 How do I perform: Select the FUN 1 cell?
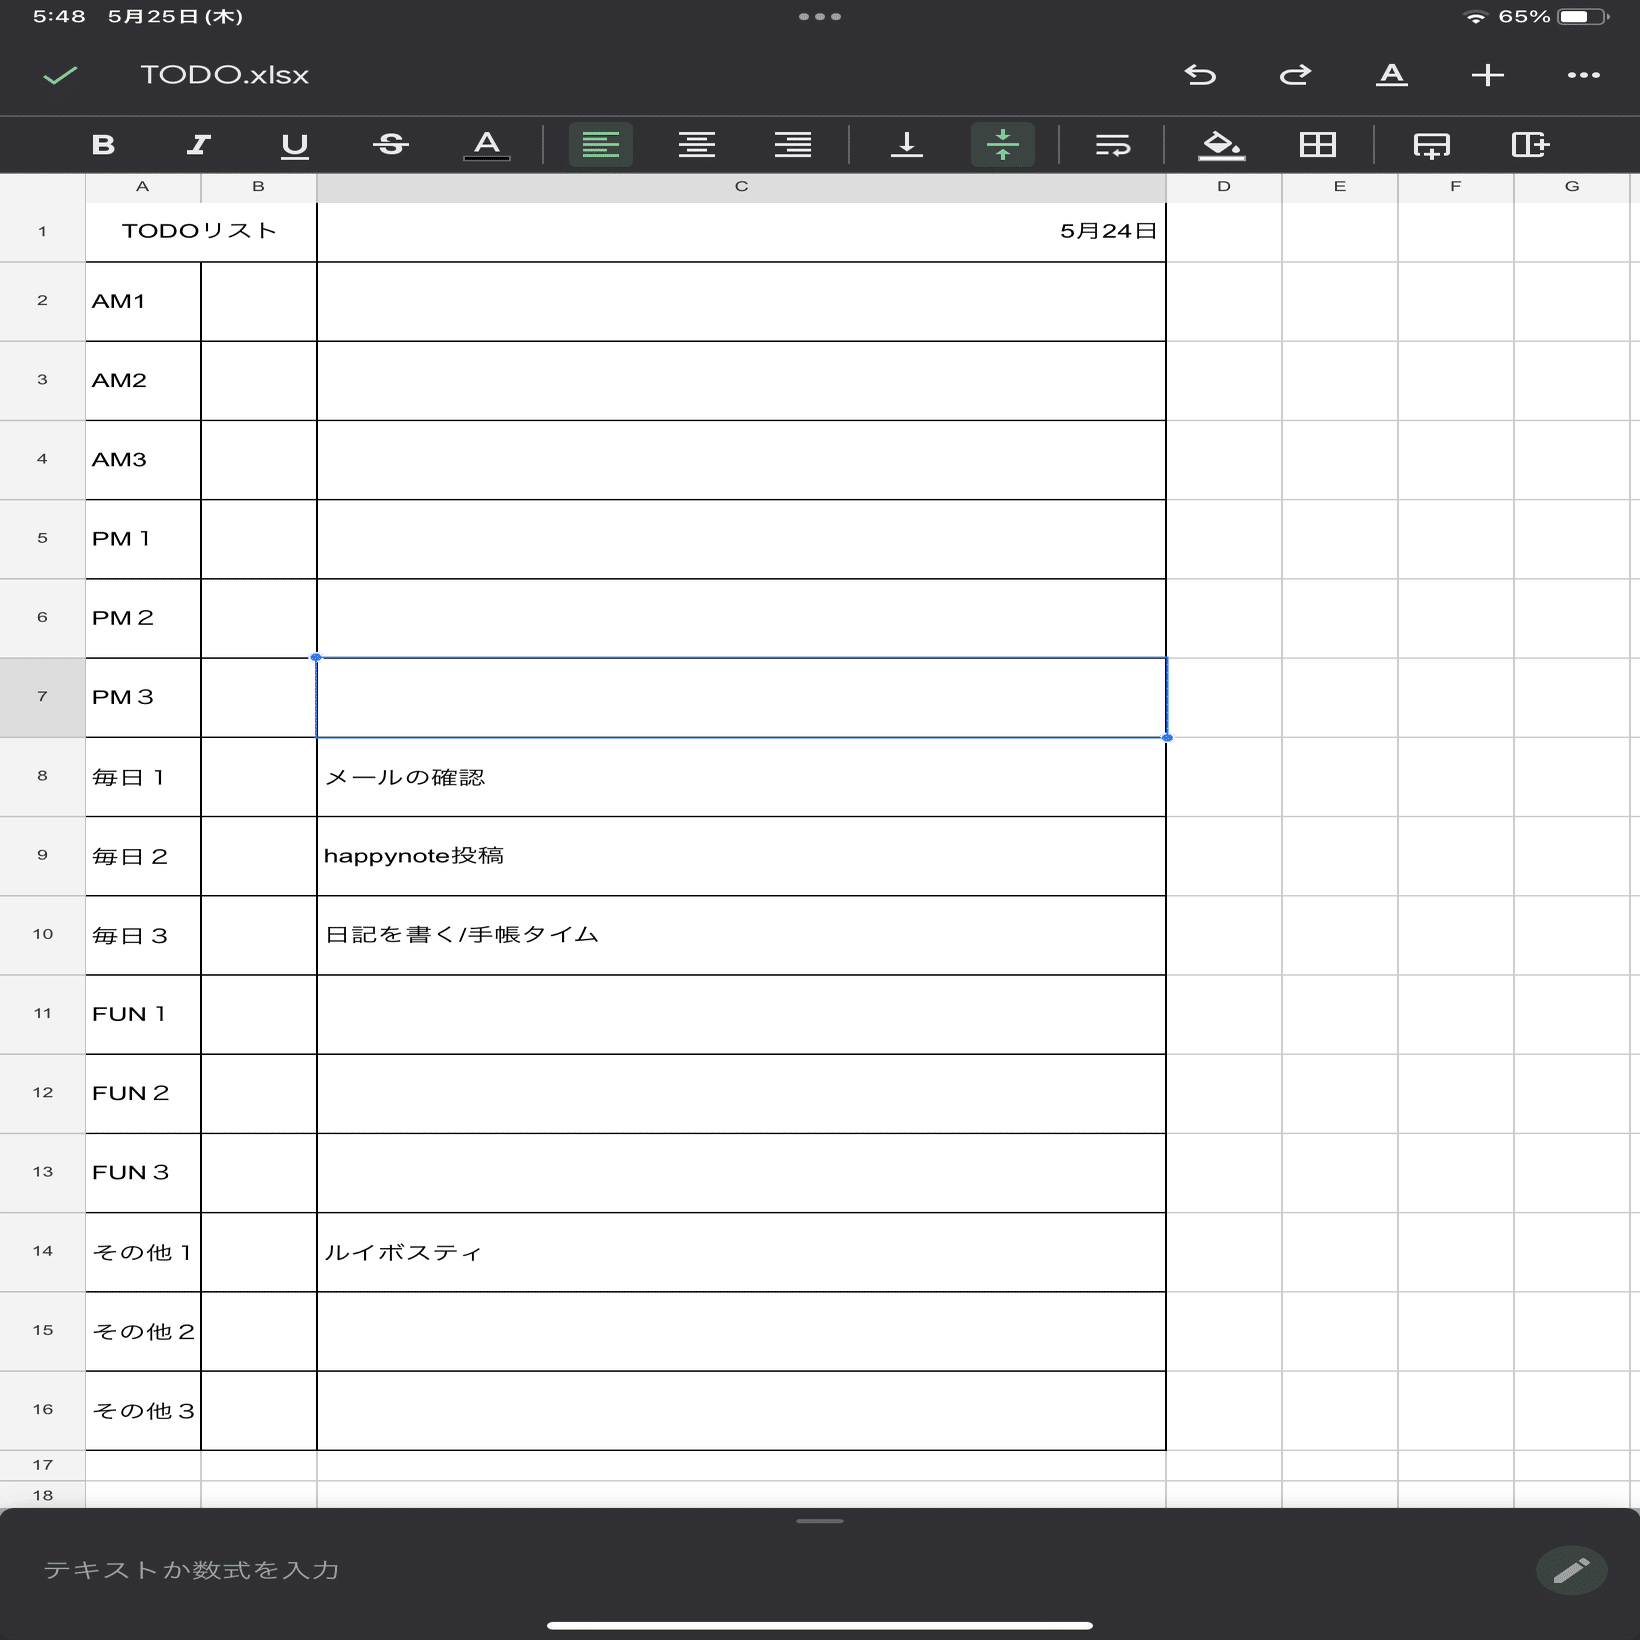[x=143, y=1014]
